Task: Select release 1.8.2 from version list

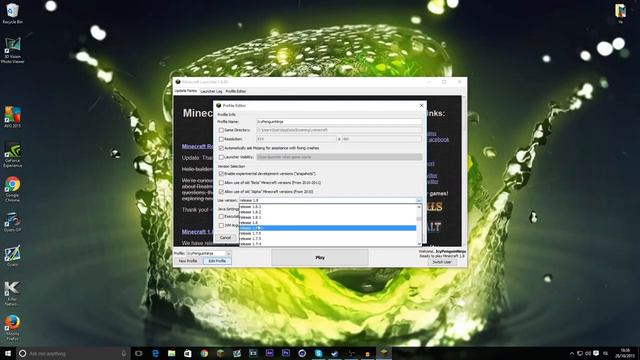Action: (328, 212)
